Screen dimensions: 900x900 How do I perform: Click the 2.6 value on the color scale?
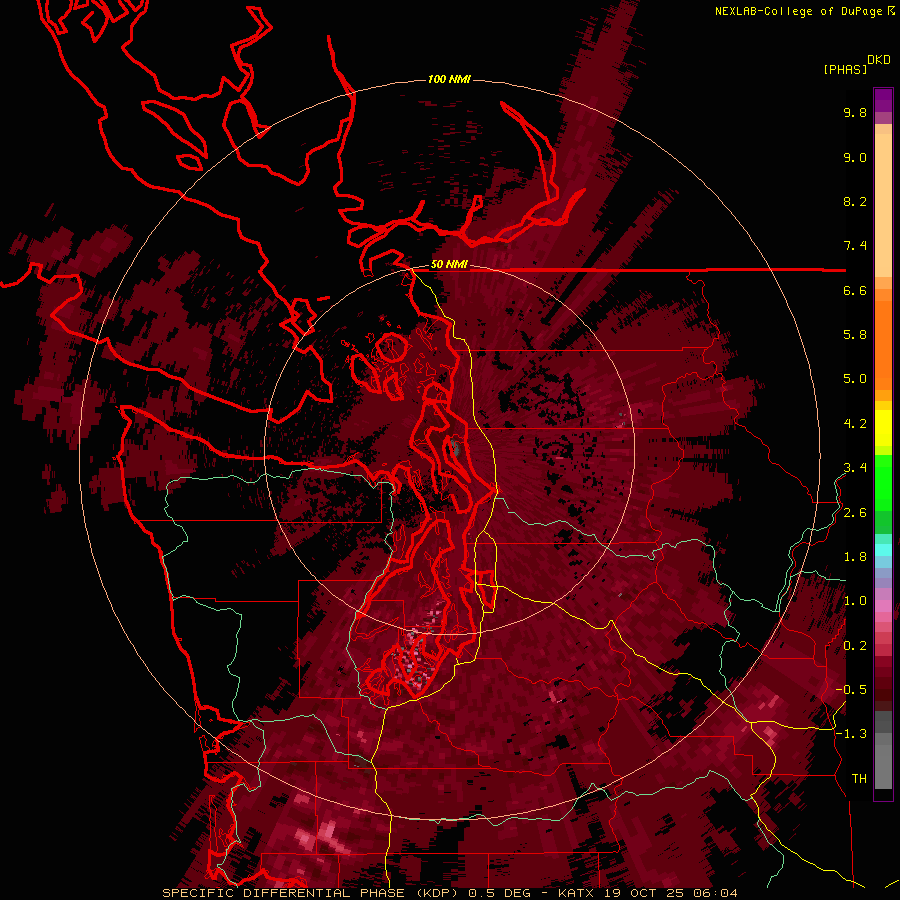click(x=855, y=513)
